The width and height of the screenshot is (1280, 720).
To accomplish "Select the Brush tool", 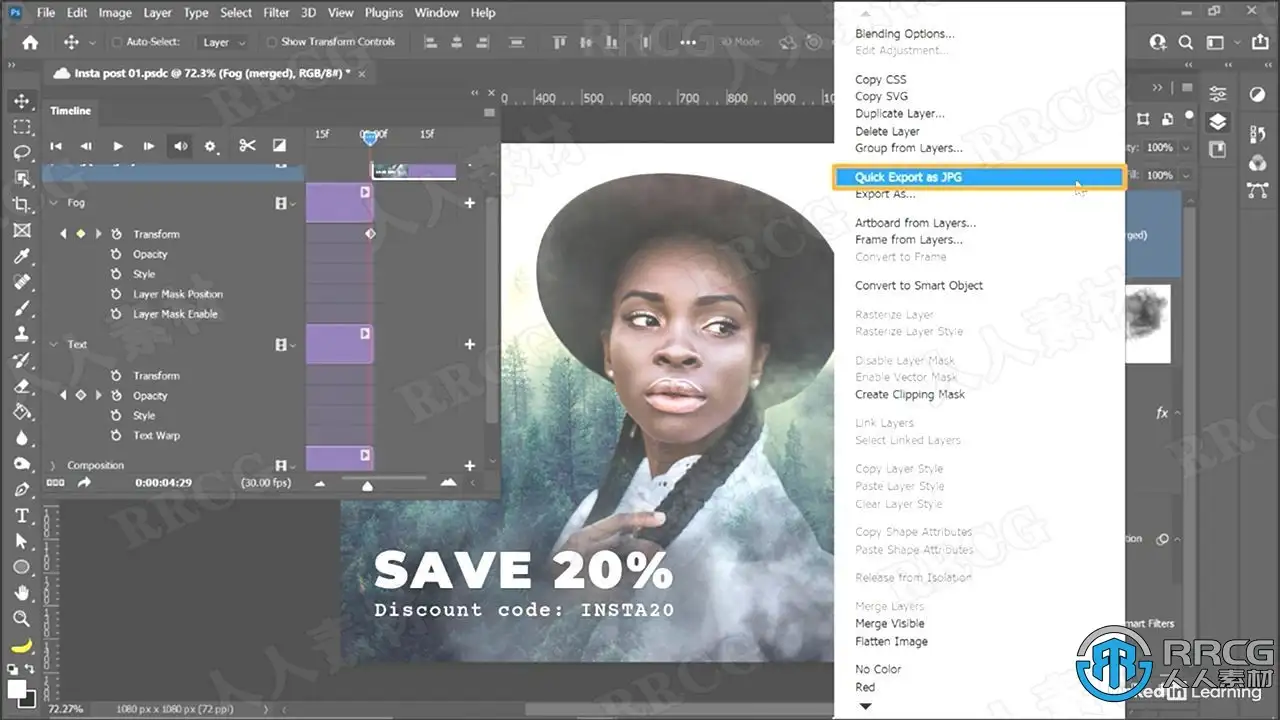I will pos(21,309).
